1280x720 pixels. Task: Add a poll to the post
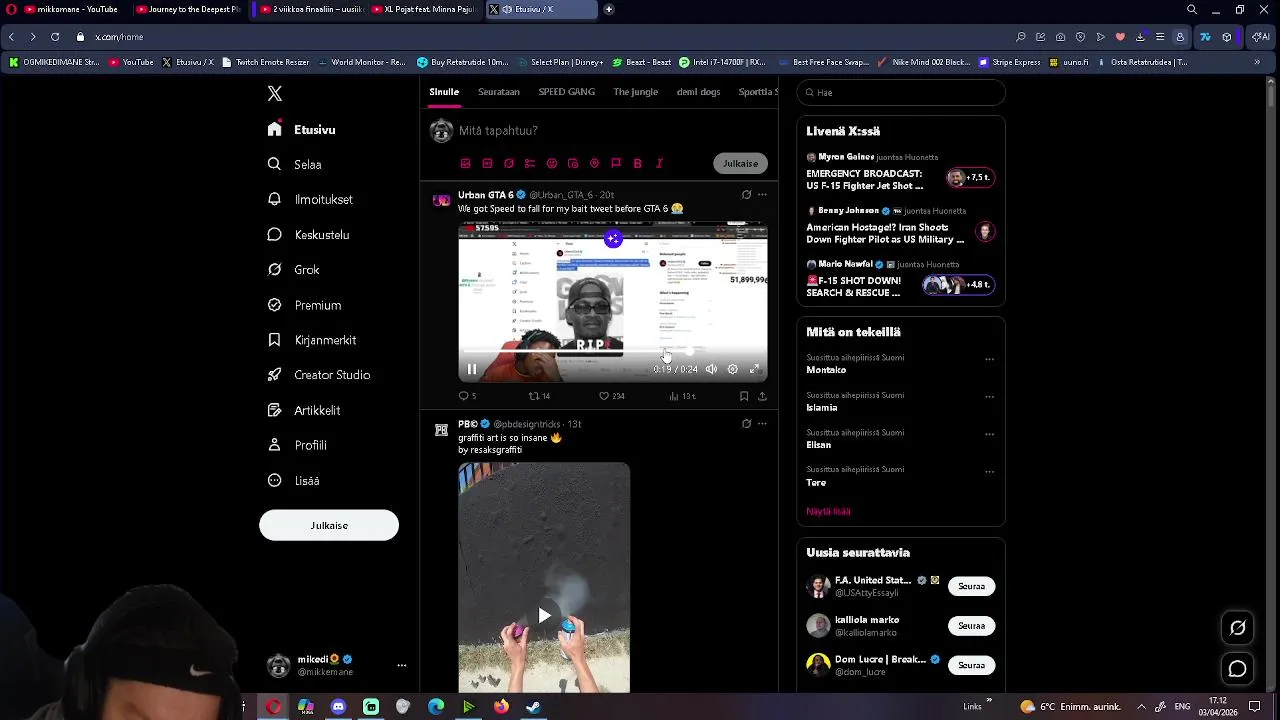click(x=530, y=163)
